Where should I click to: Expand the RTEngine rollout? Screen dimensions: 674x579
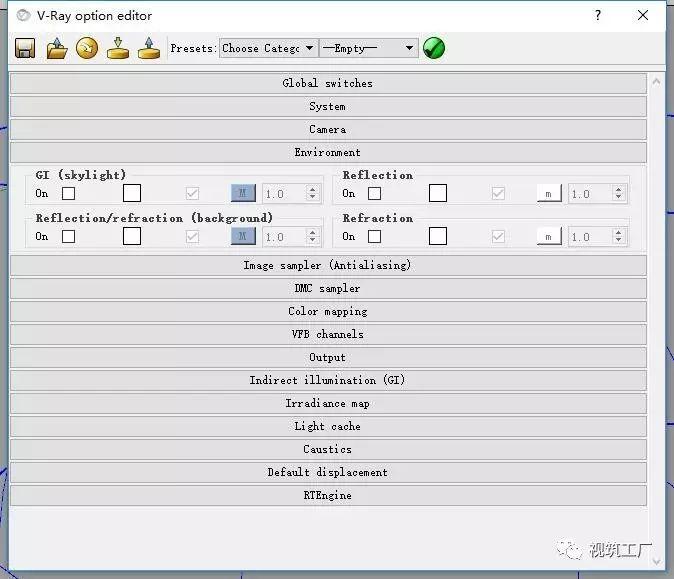[x=328, y=495]
